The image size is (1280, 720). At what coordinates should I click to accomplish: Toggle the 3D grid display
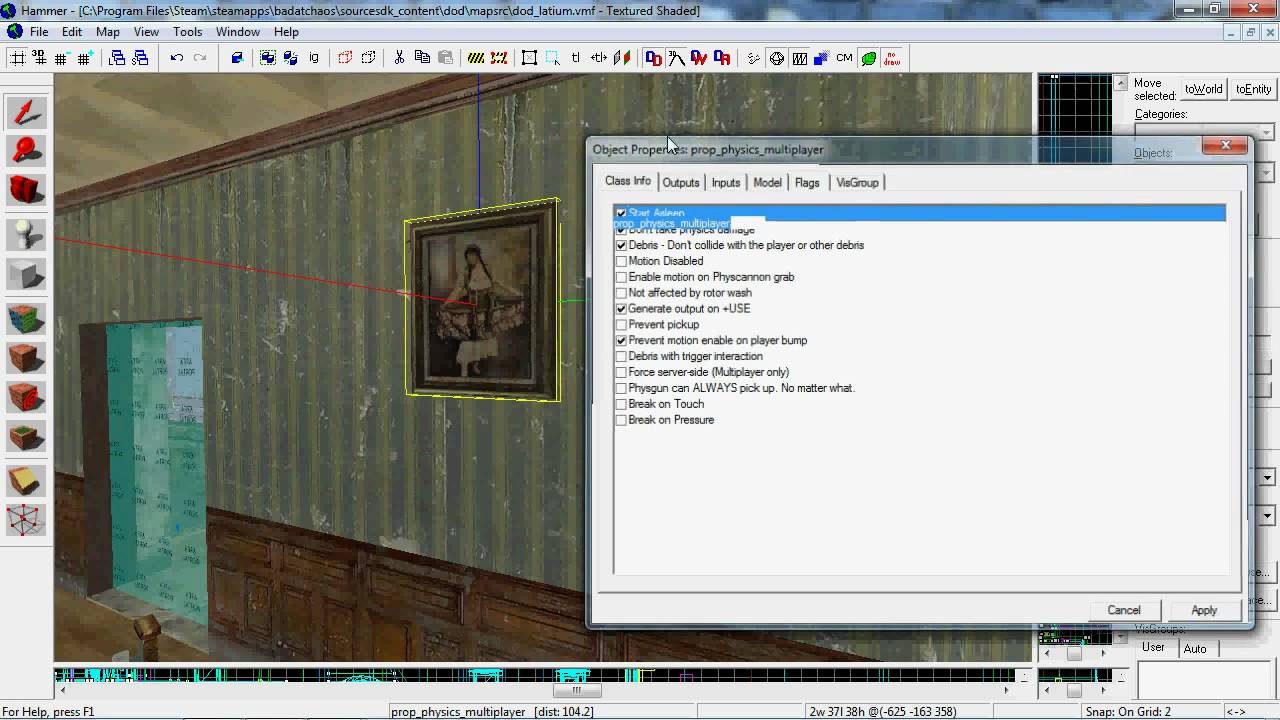[39, 58]
